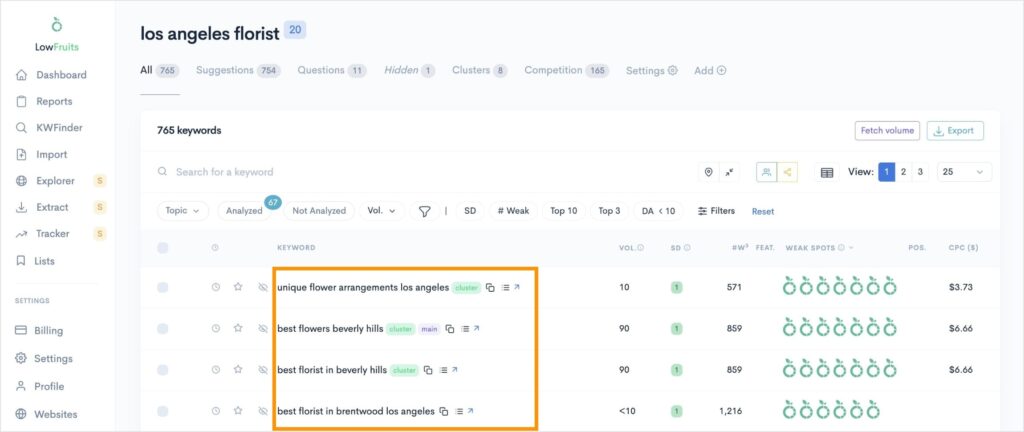Check the best florist in brentwood checkbox

coord(163,412)
